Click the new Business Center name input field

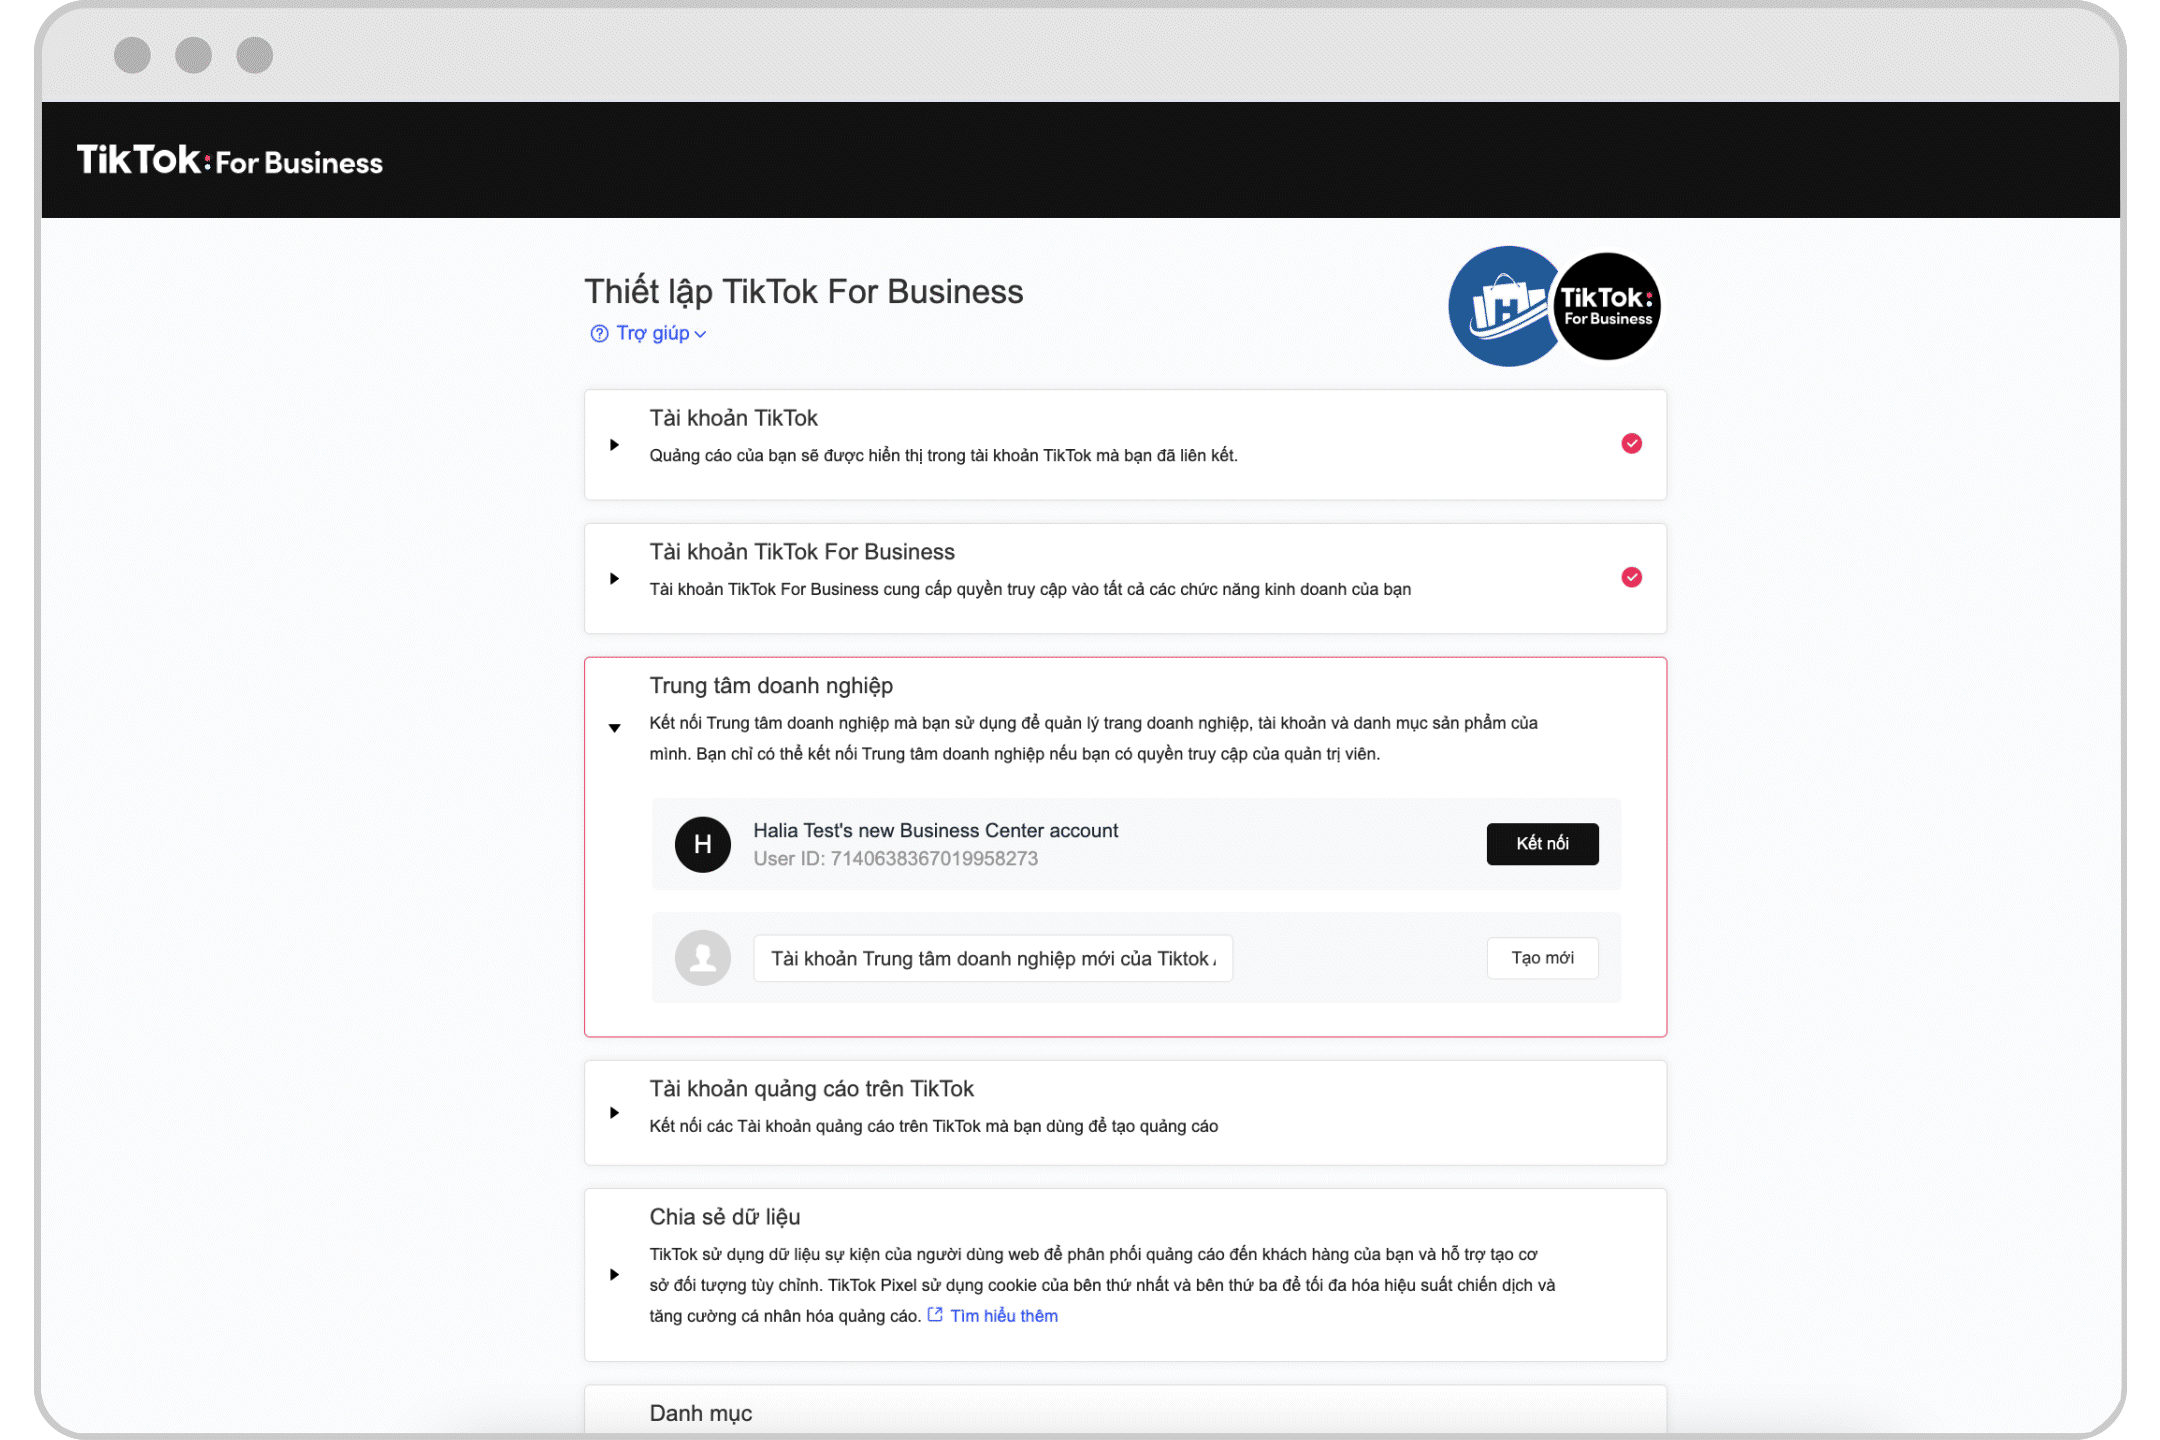tap(992, 958)
